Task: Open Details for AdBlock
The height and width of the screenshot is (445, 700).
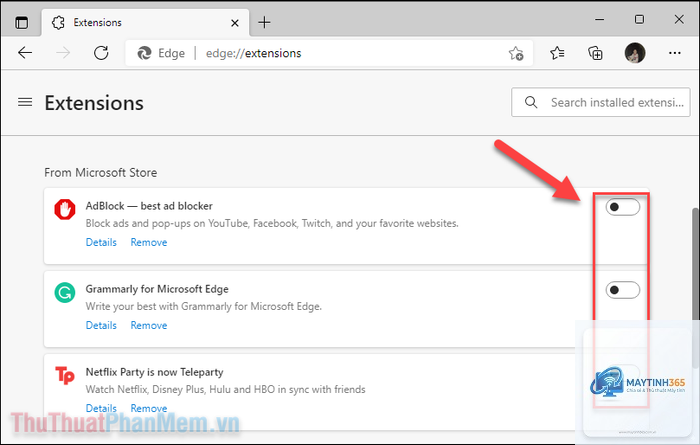Action: coord(101,242)
